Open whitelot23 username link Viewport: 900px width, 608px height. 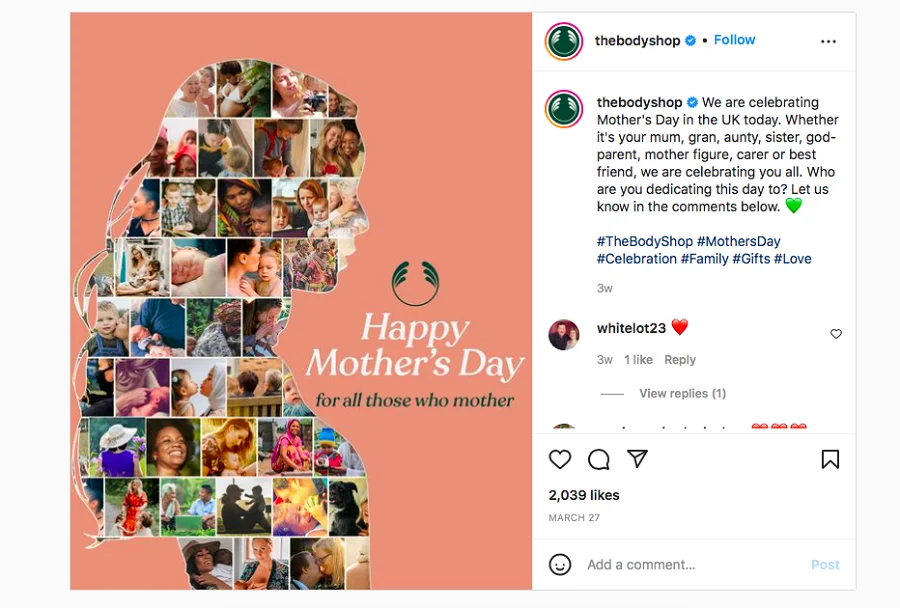click(630, 328)
